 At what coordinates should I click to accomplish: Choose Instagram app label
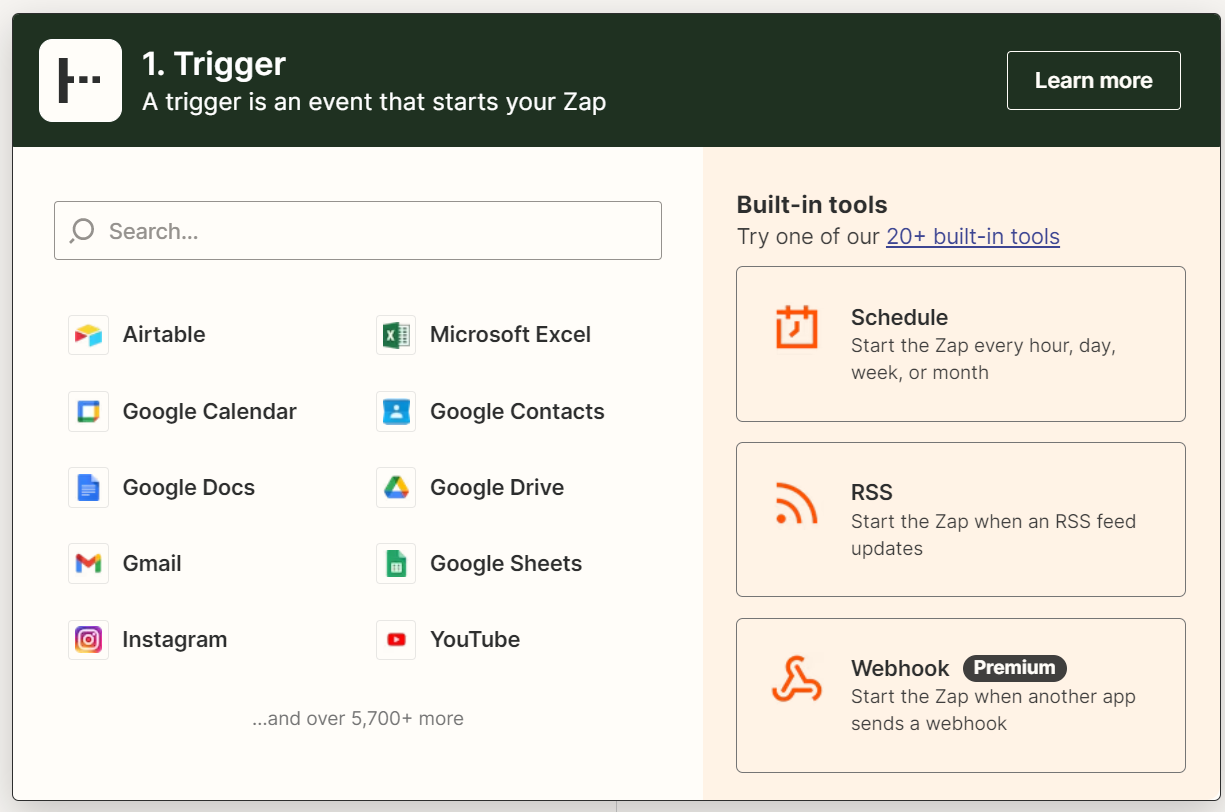[175, 640]
